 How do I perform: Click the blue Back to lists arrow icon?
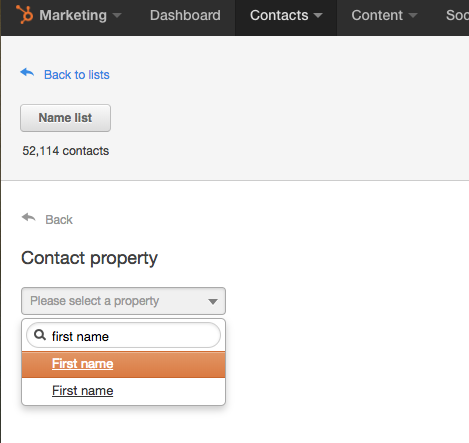coord(27,73)
